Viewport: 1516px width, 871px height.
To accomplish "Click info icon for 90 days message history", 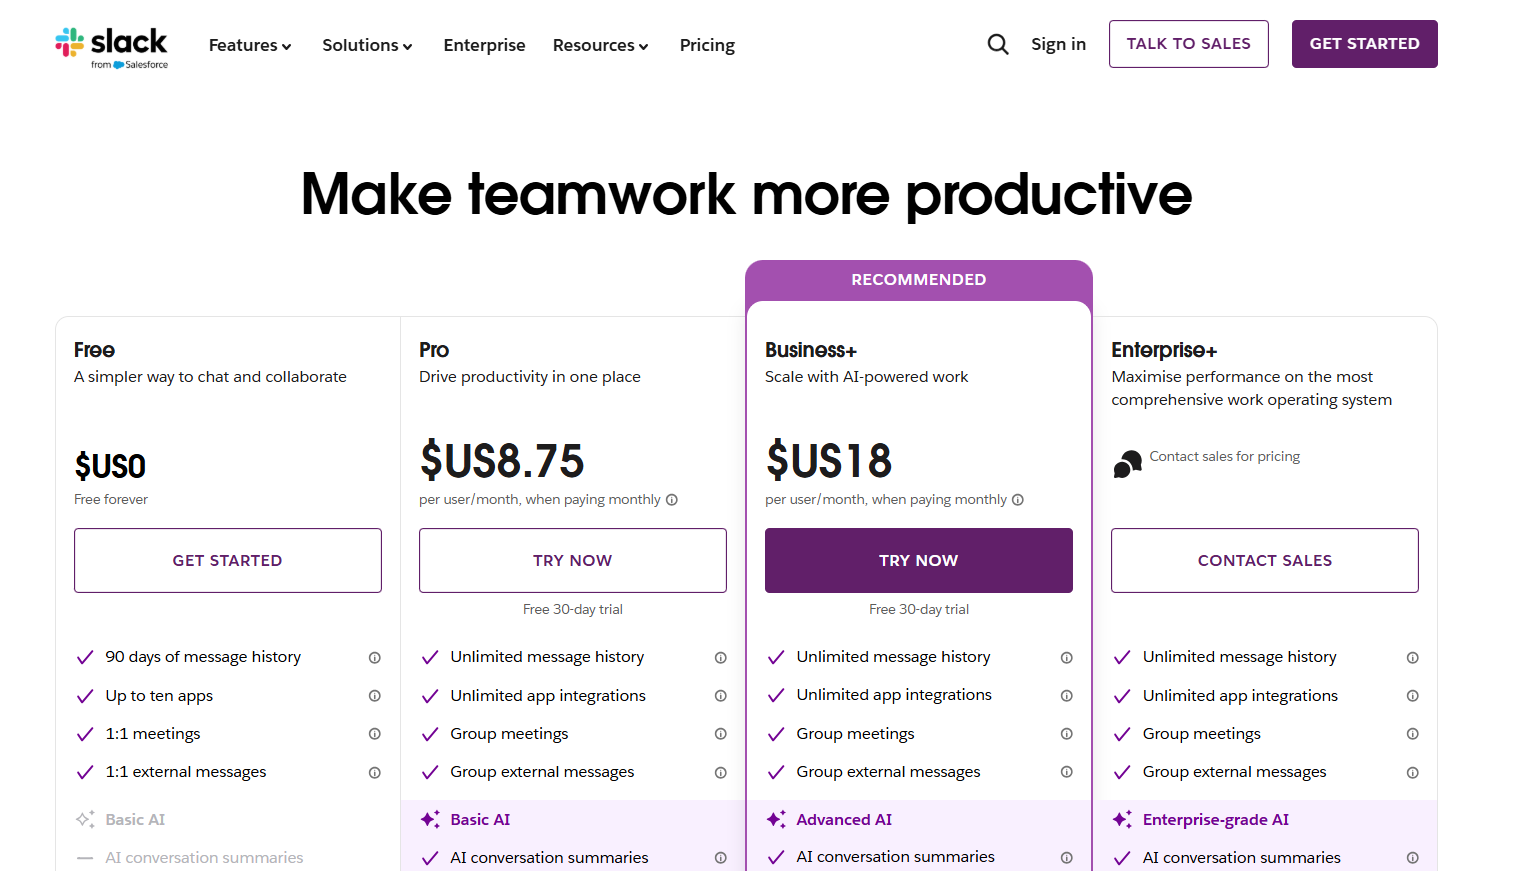I will [x=375, y=658].
